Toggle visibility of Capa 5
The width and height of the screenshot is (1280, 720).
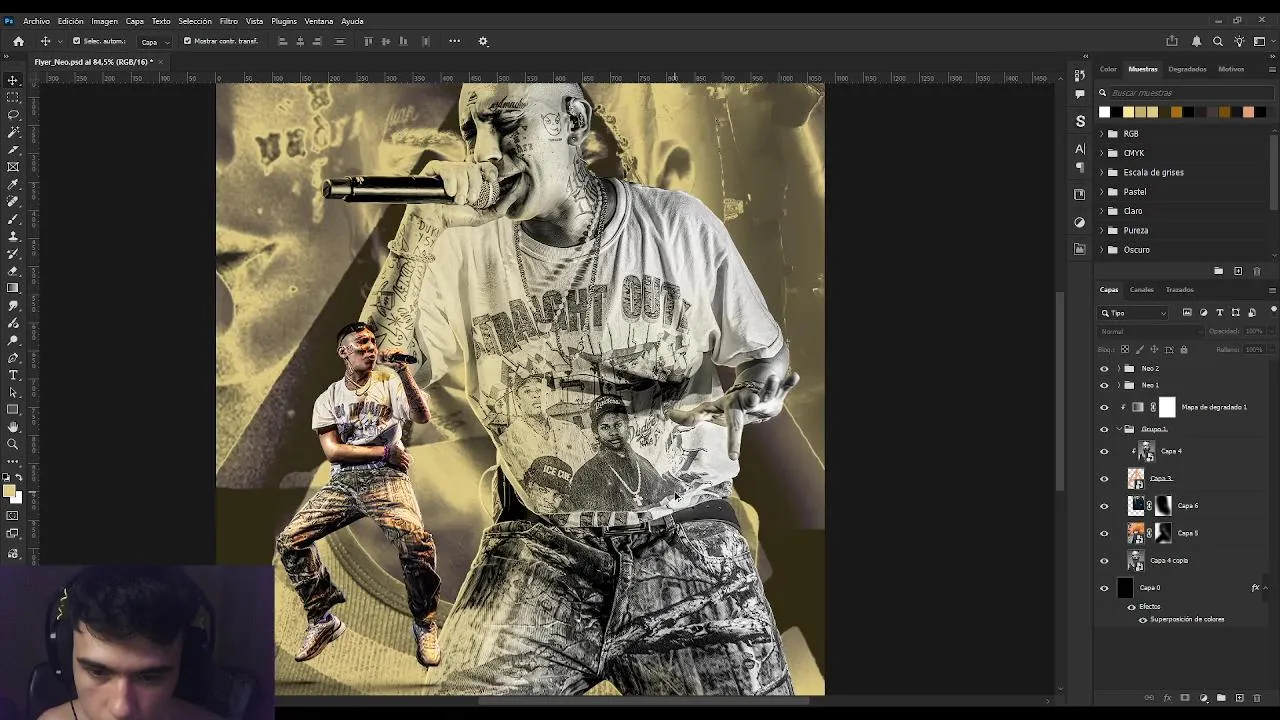[x=1104, y=533]
